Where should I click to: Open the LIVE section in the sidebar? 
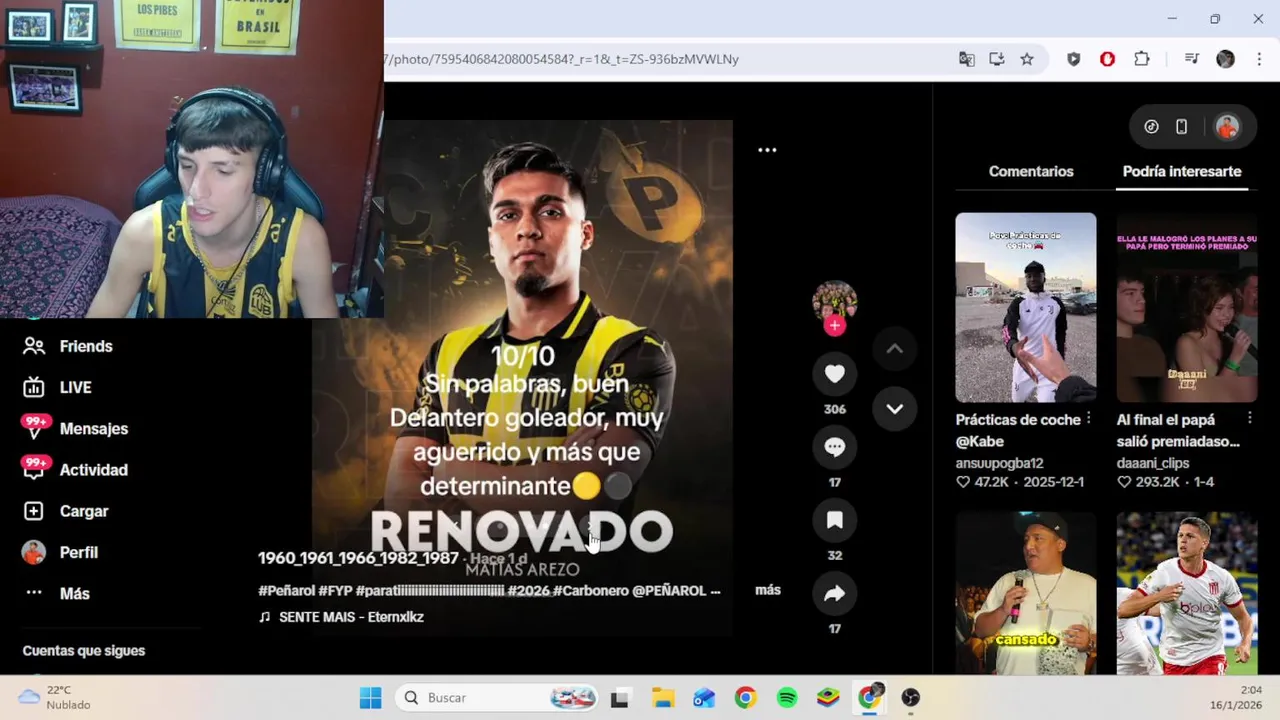[x=57, y=387]
